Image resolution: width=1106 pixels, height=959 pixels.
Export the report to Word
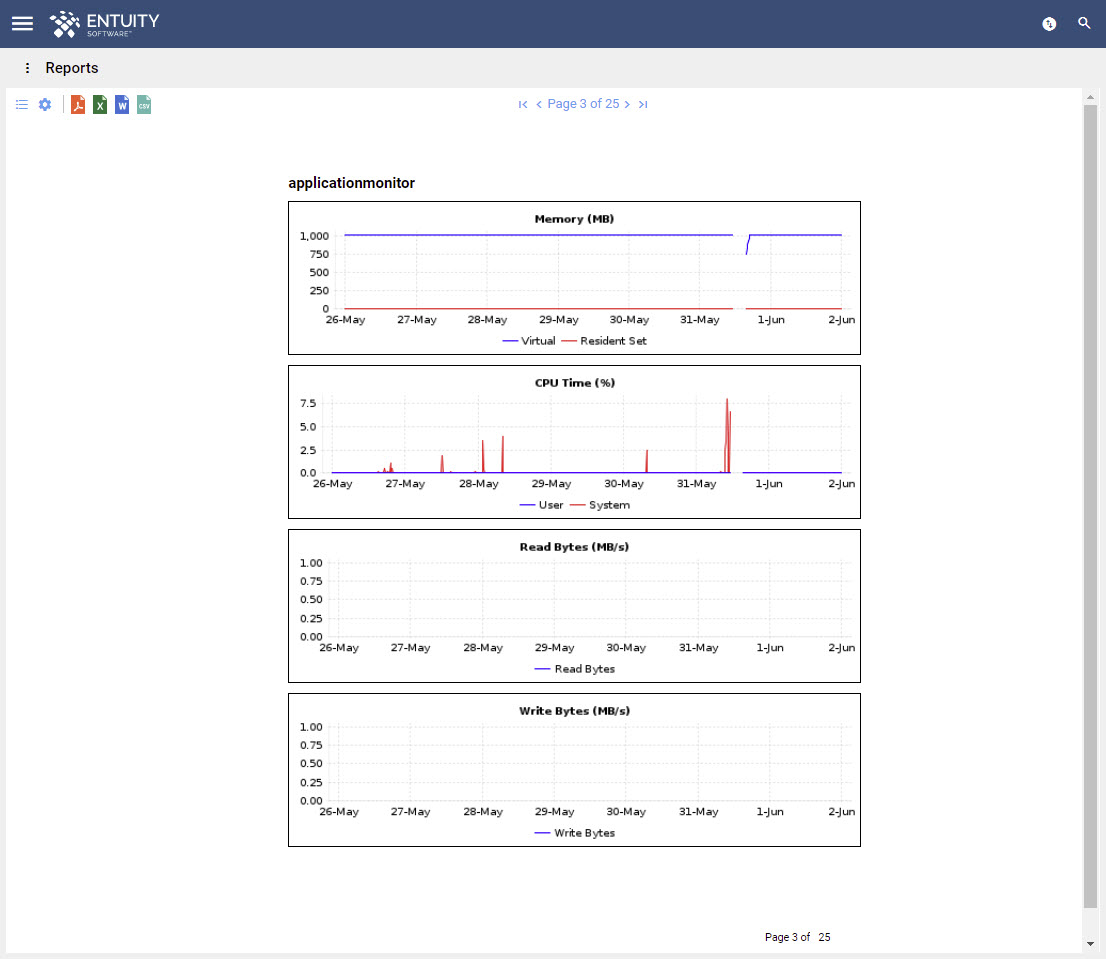click(122, 104)
